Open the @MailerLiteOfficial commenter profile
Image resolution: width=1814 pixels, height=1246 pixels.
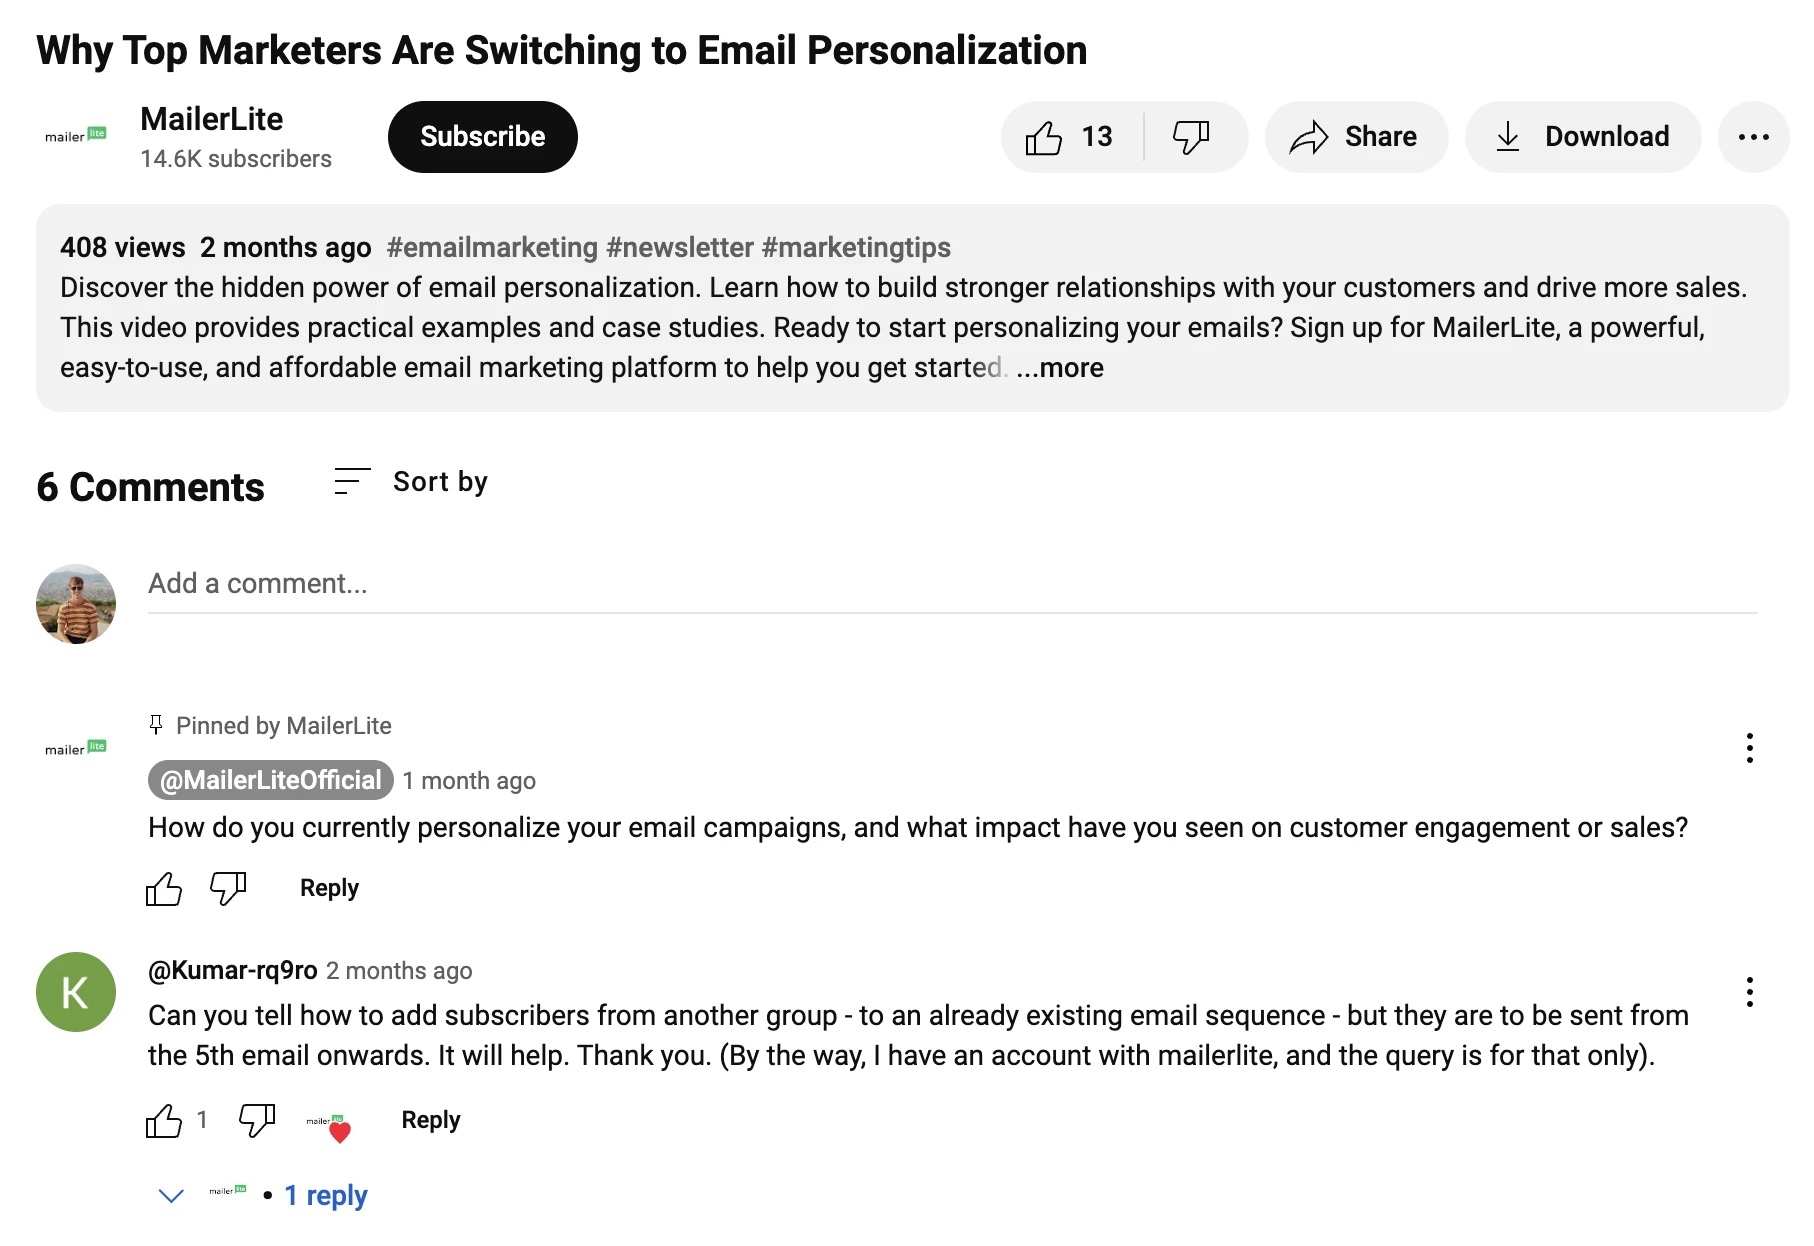(271, 781)
